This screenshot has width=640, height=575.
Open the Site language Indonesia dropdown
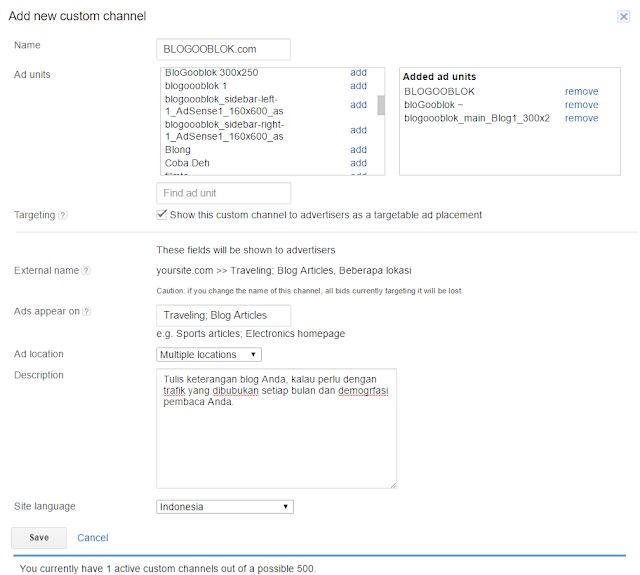click(225, 507)
